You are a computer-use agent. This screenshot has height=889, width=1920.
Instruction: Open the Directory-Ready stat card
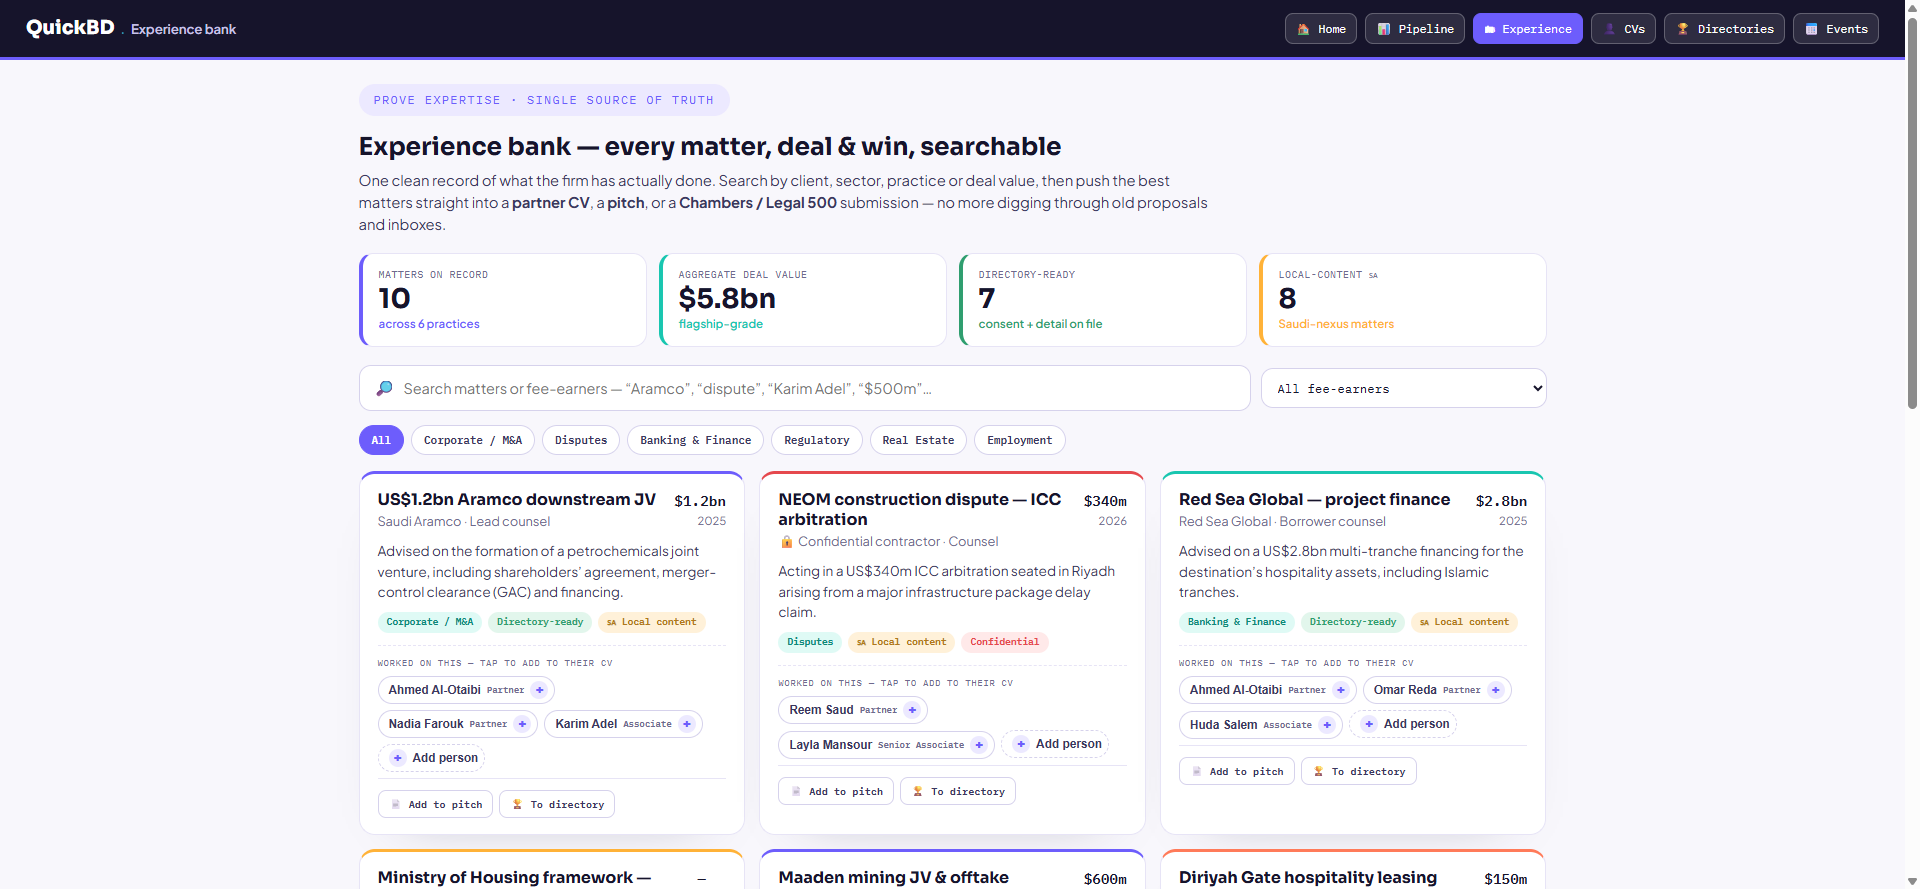1103,300
